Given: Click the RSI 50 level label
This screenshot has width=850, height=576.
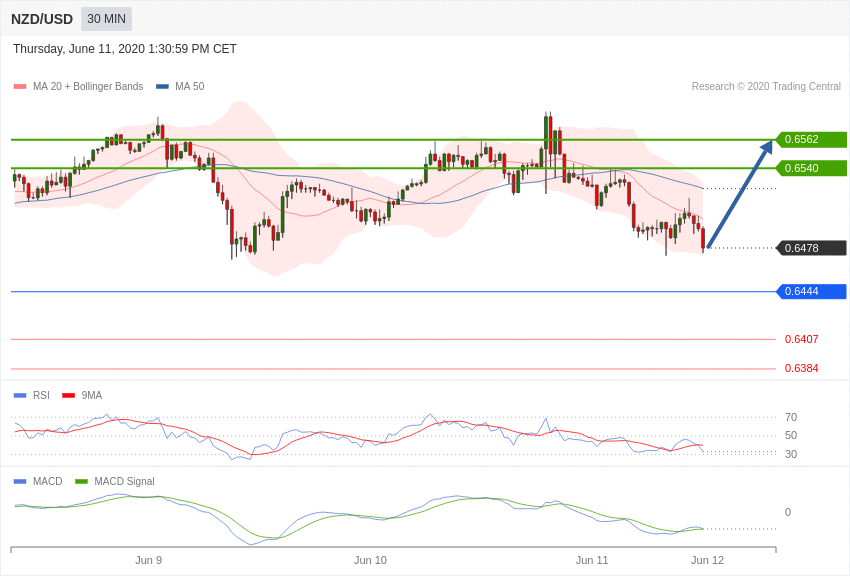Looking at the screenshot, I should (x=791, y=435).
